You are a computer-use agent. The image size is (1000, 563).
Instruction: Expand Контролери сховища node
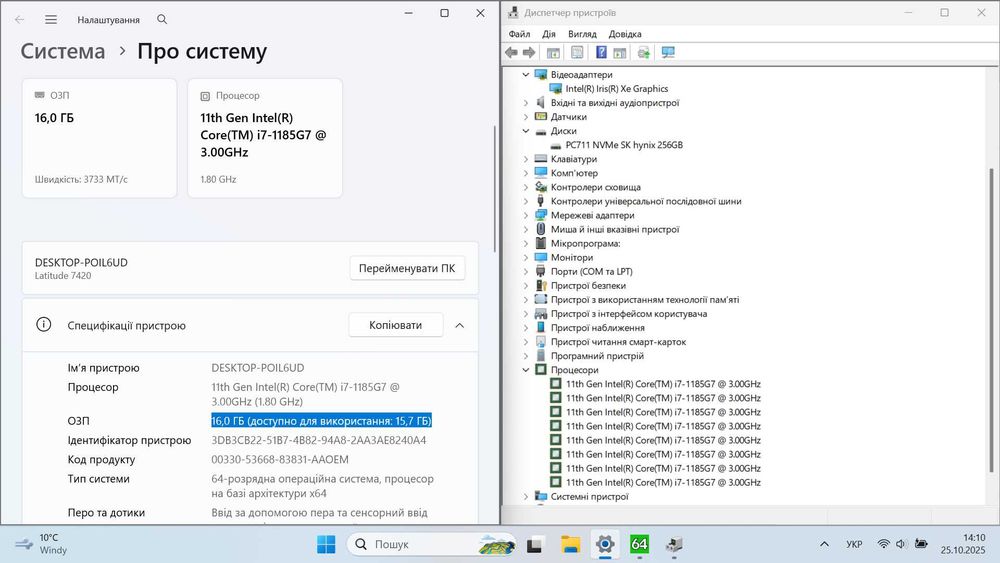526,187
